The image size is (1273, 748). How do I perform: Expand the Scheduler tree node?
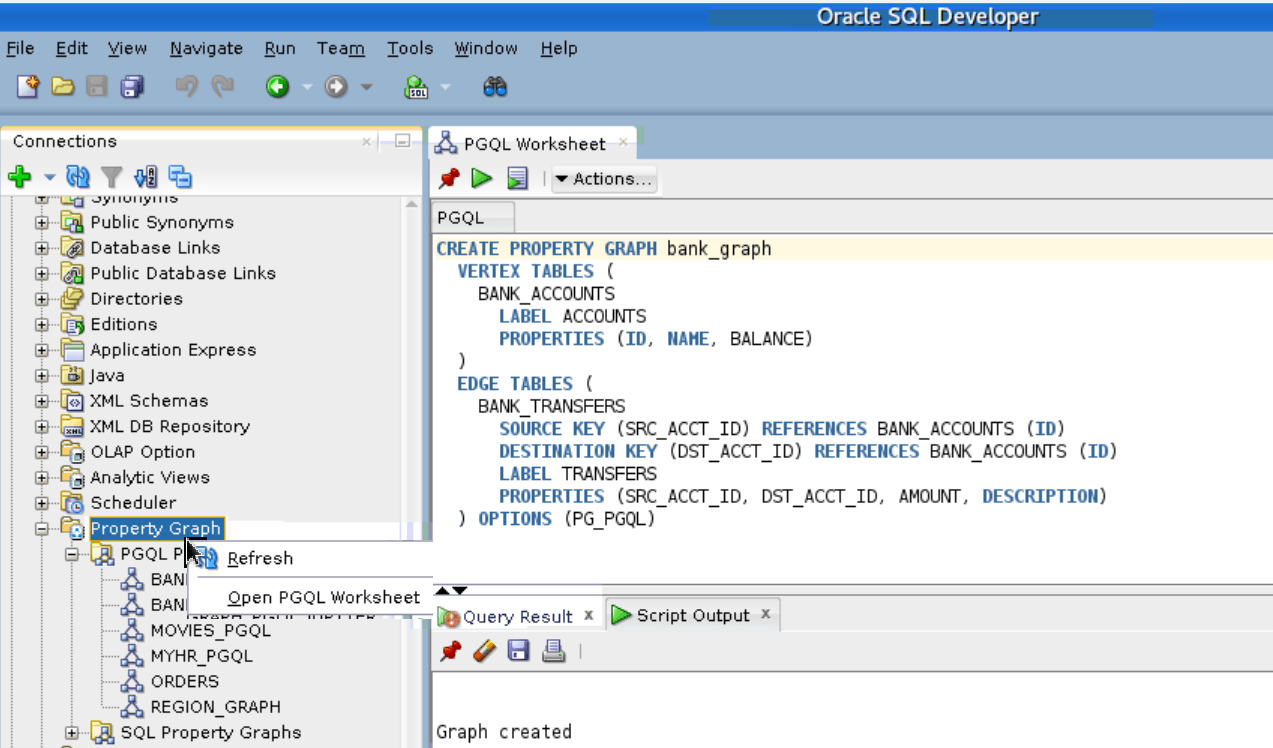[42, 503]
